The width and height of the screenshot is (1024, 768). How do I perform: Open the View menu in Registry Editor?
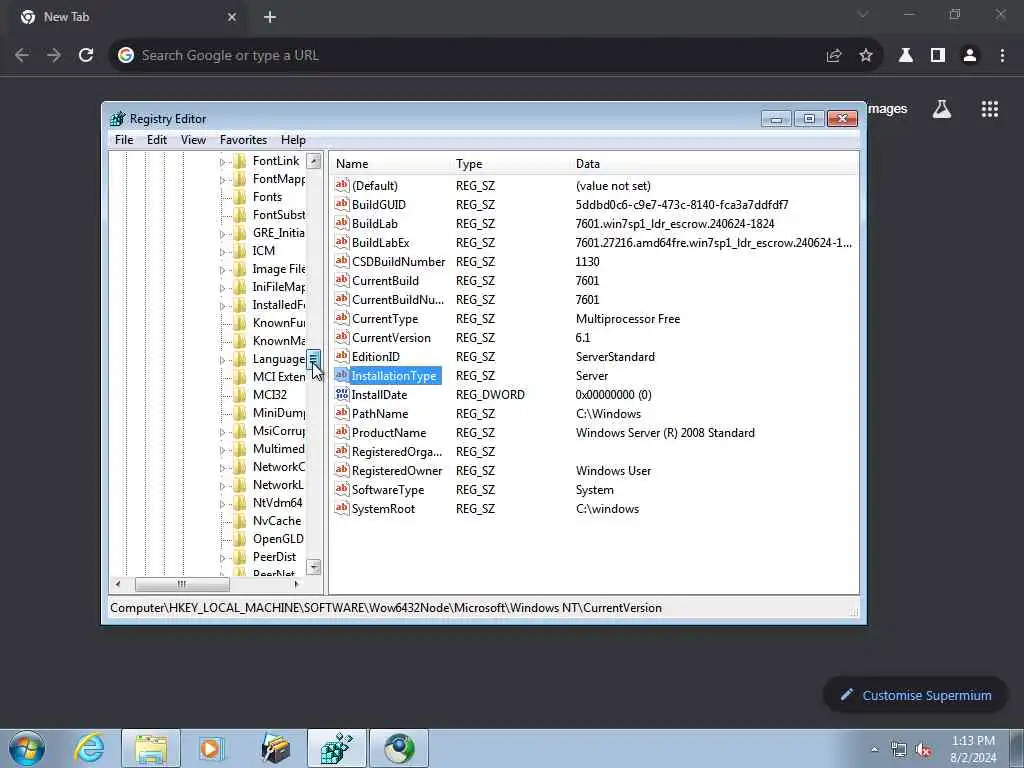tap(193, 140)
